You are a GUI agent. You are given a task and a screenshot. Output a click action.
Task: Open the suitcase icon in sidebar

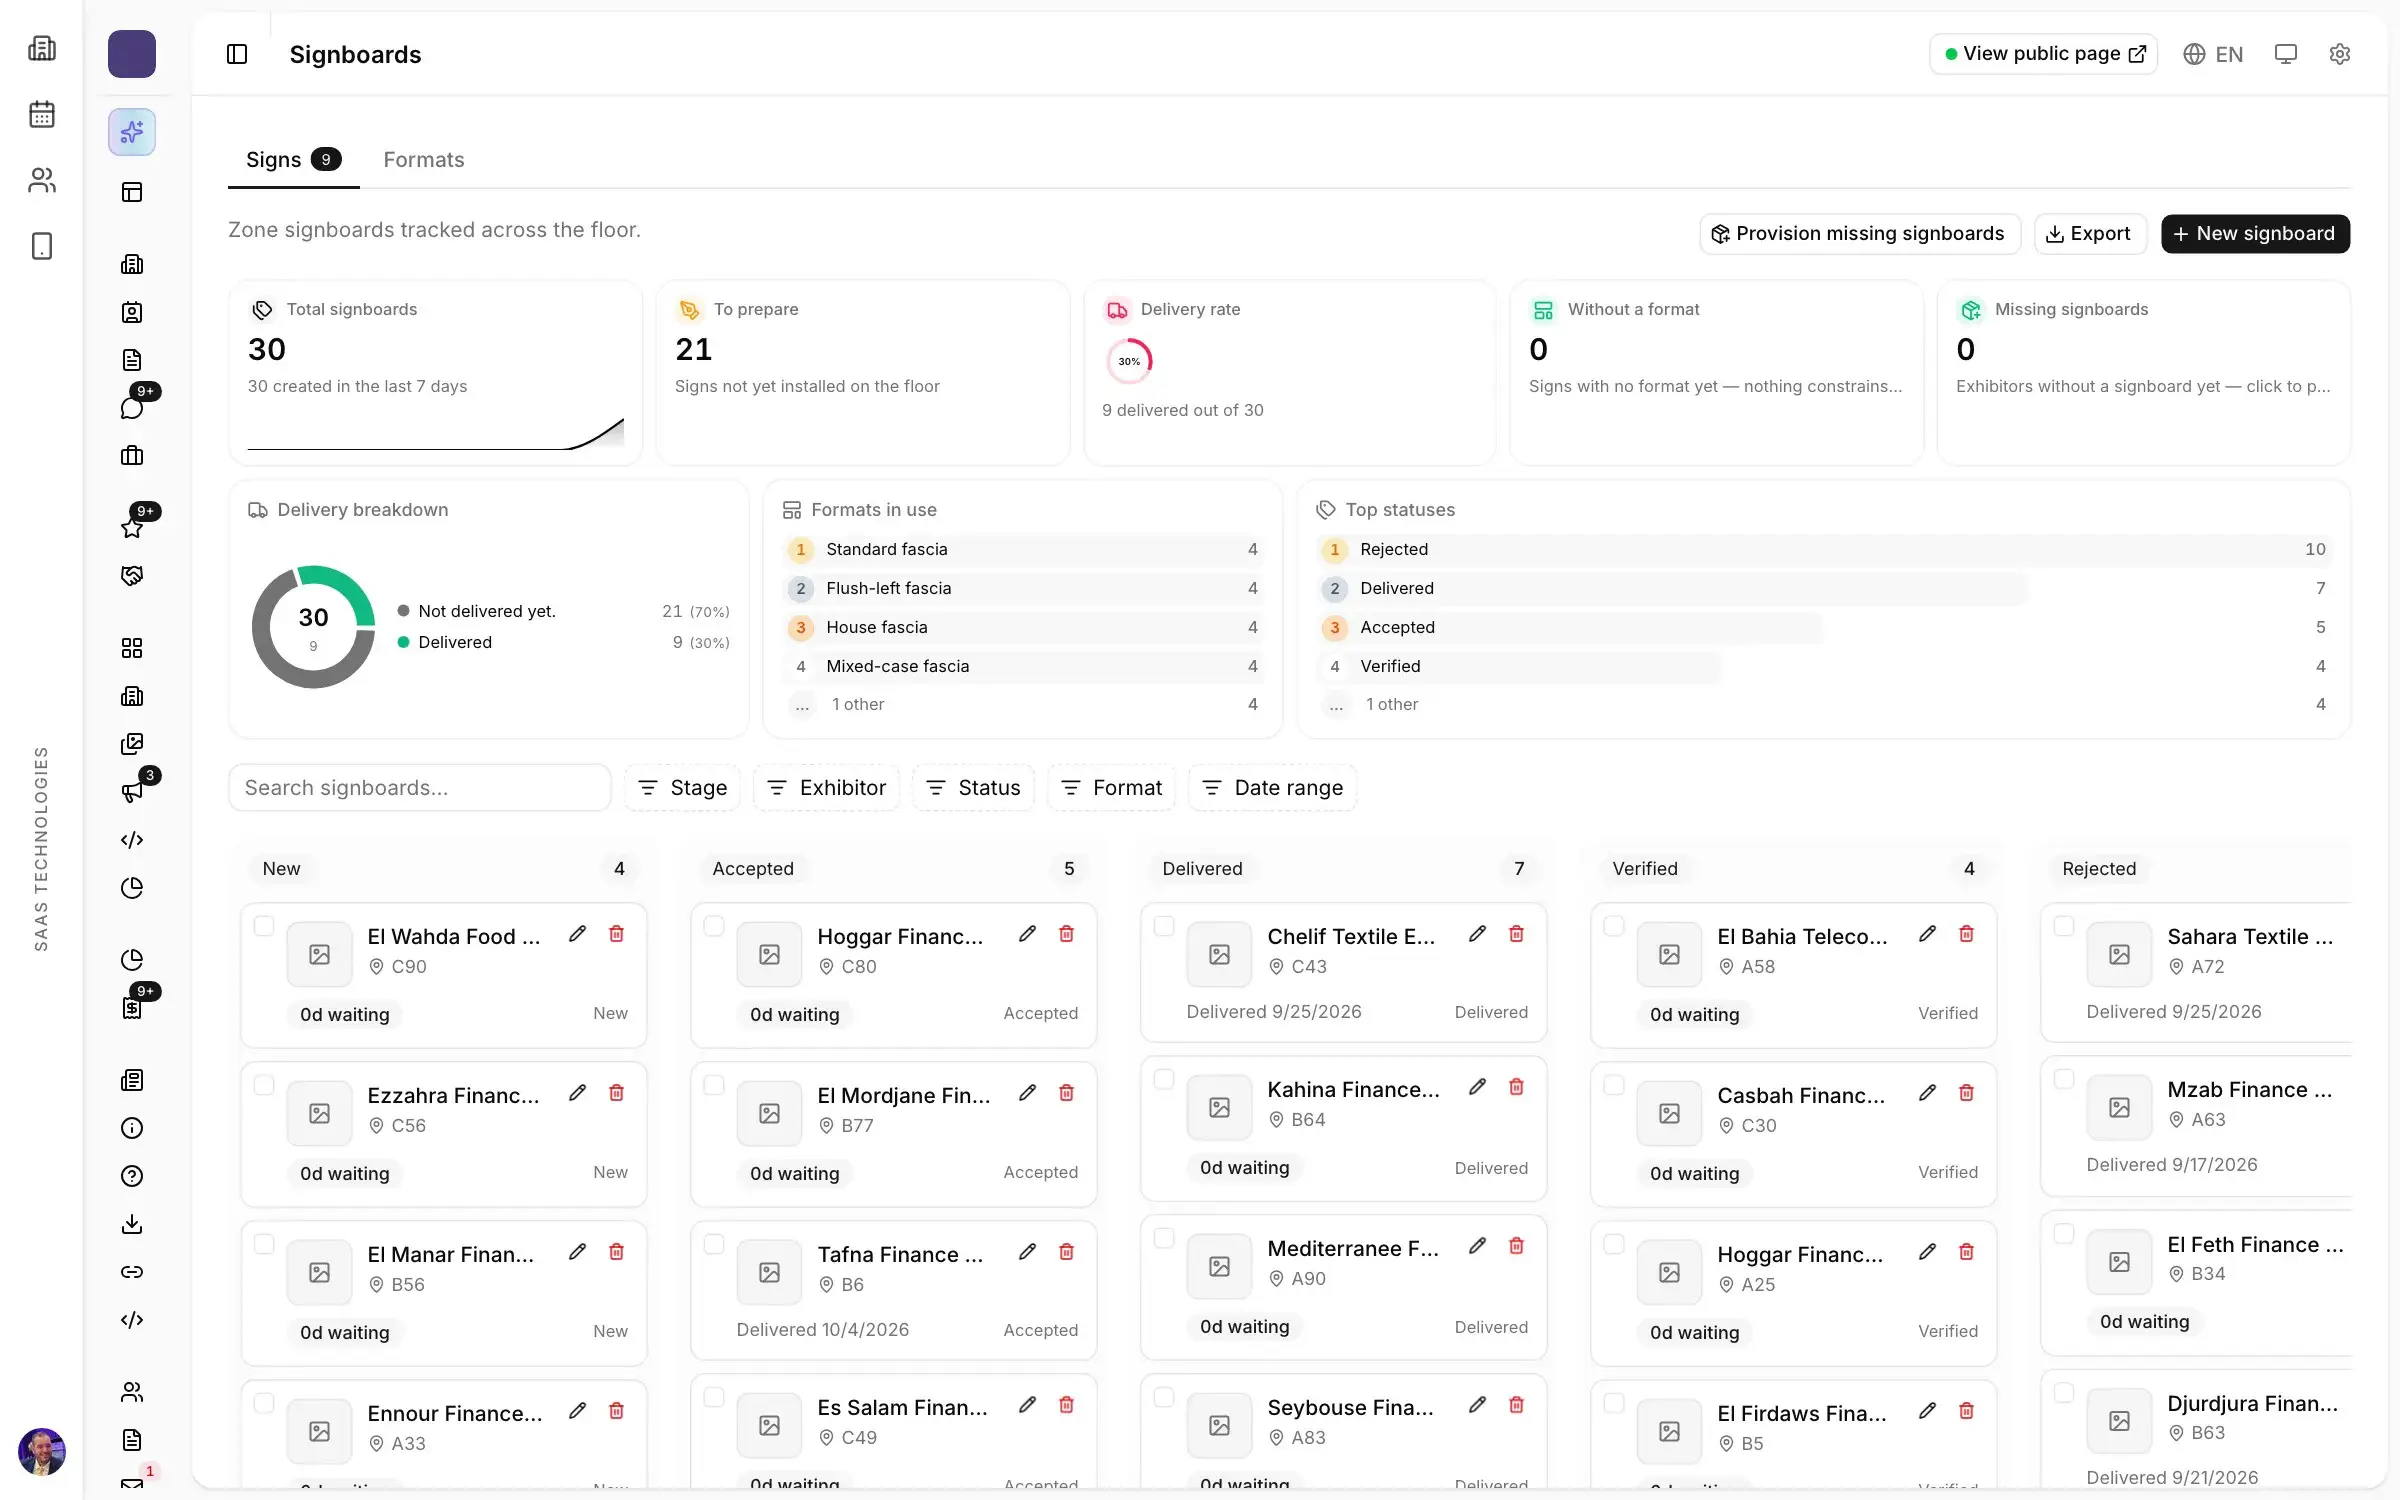coord(132,456)
